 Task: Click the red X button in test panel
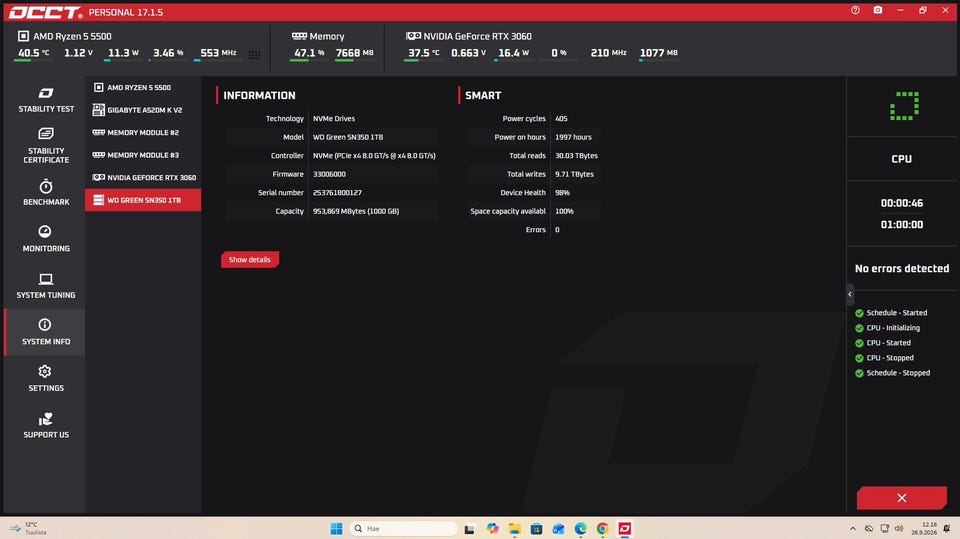click(x=901, y=498)
